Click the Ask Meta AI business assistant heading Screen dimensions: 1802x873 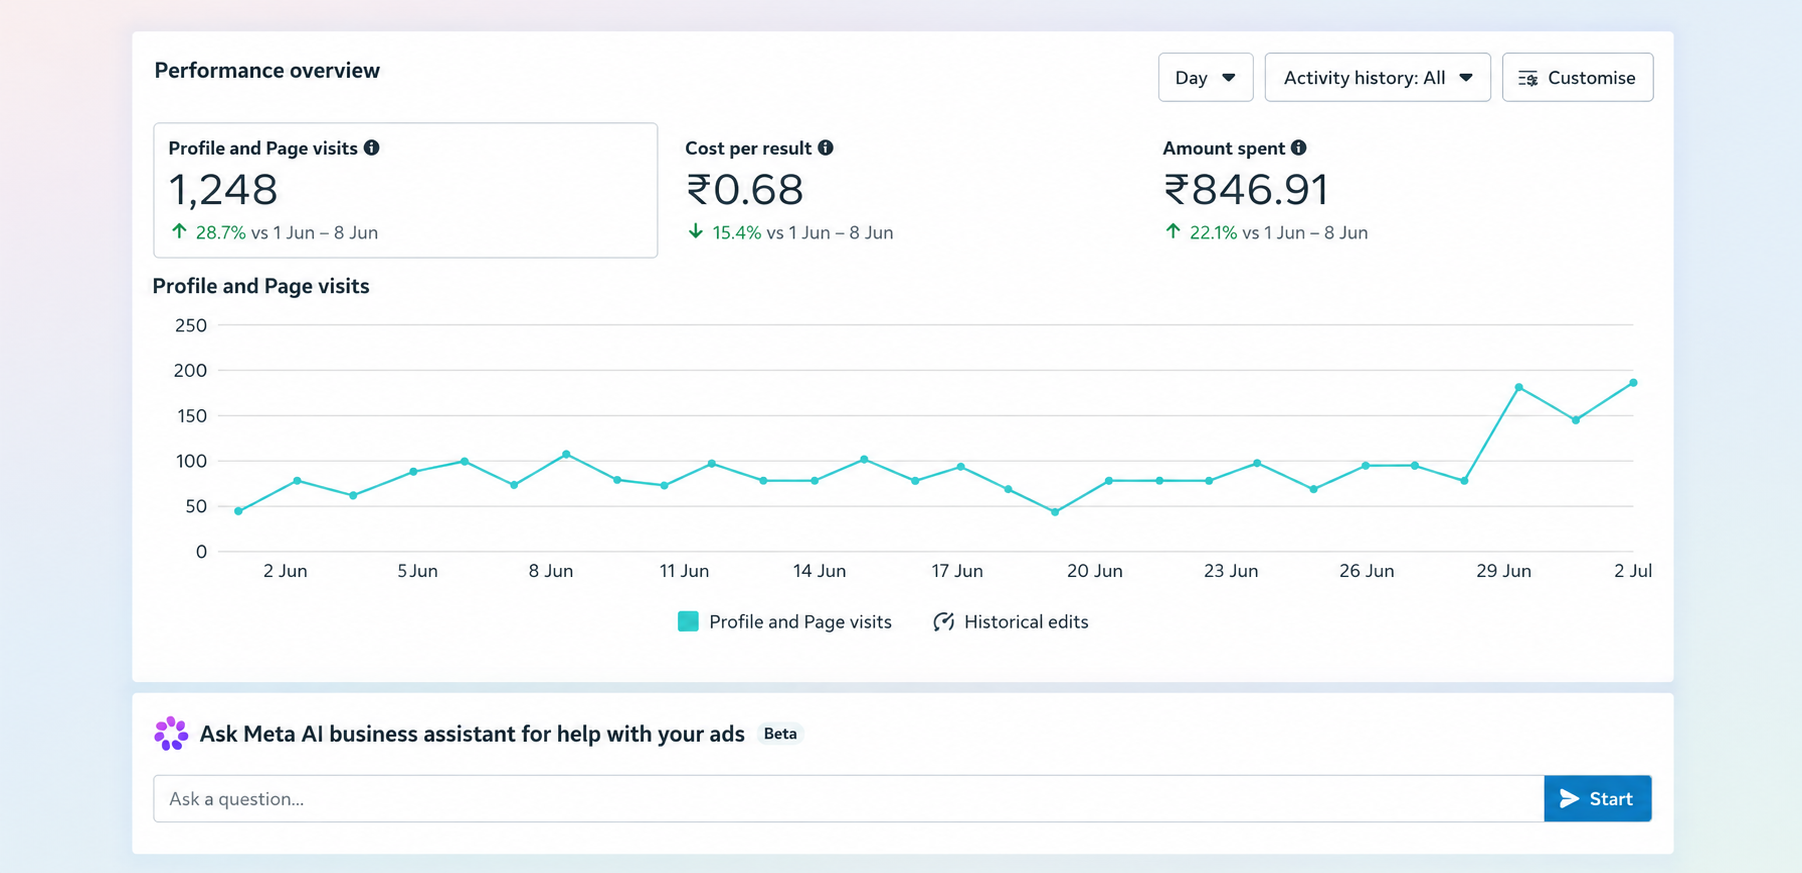coord(472,734)
